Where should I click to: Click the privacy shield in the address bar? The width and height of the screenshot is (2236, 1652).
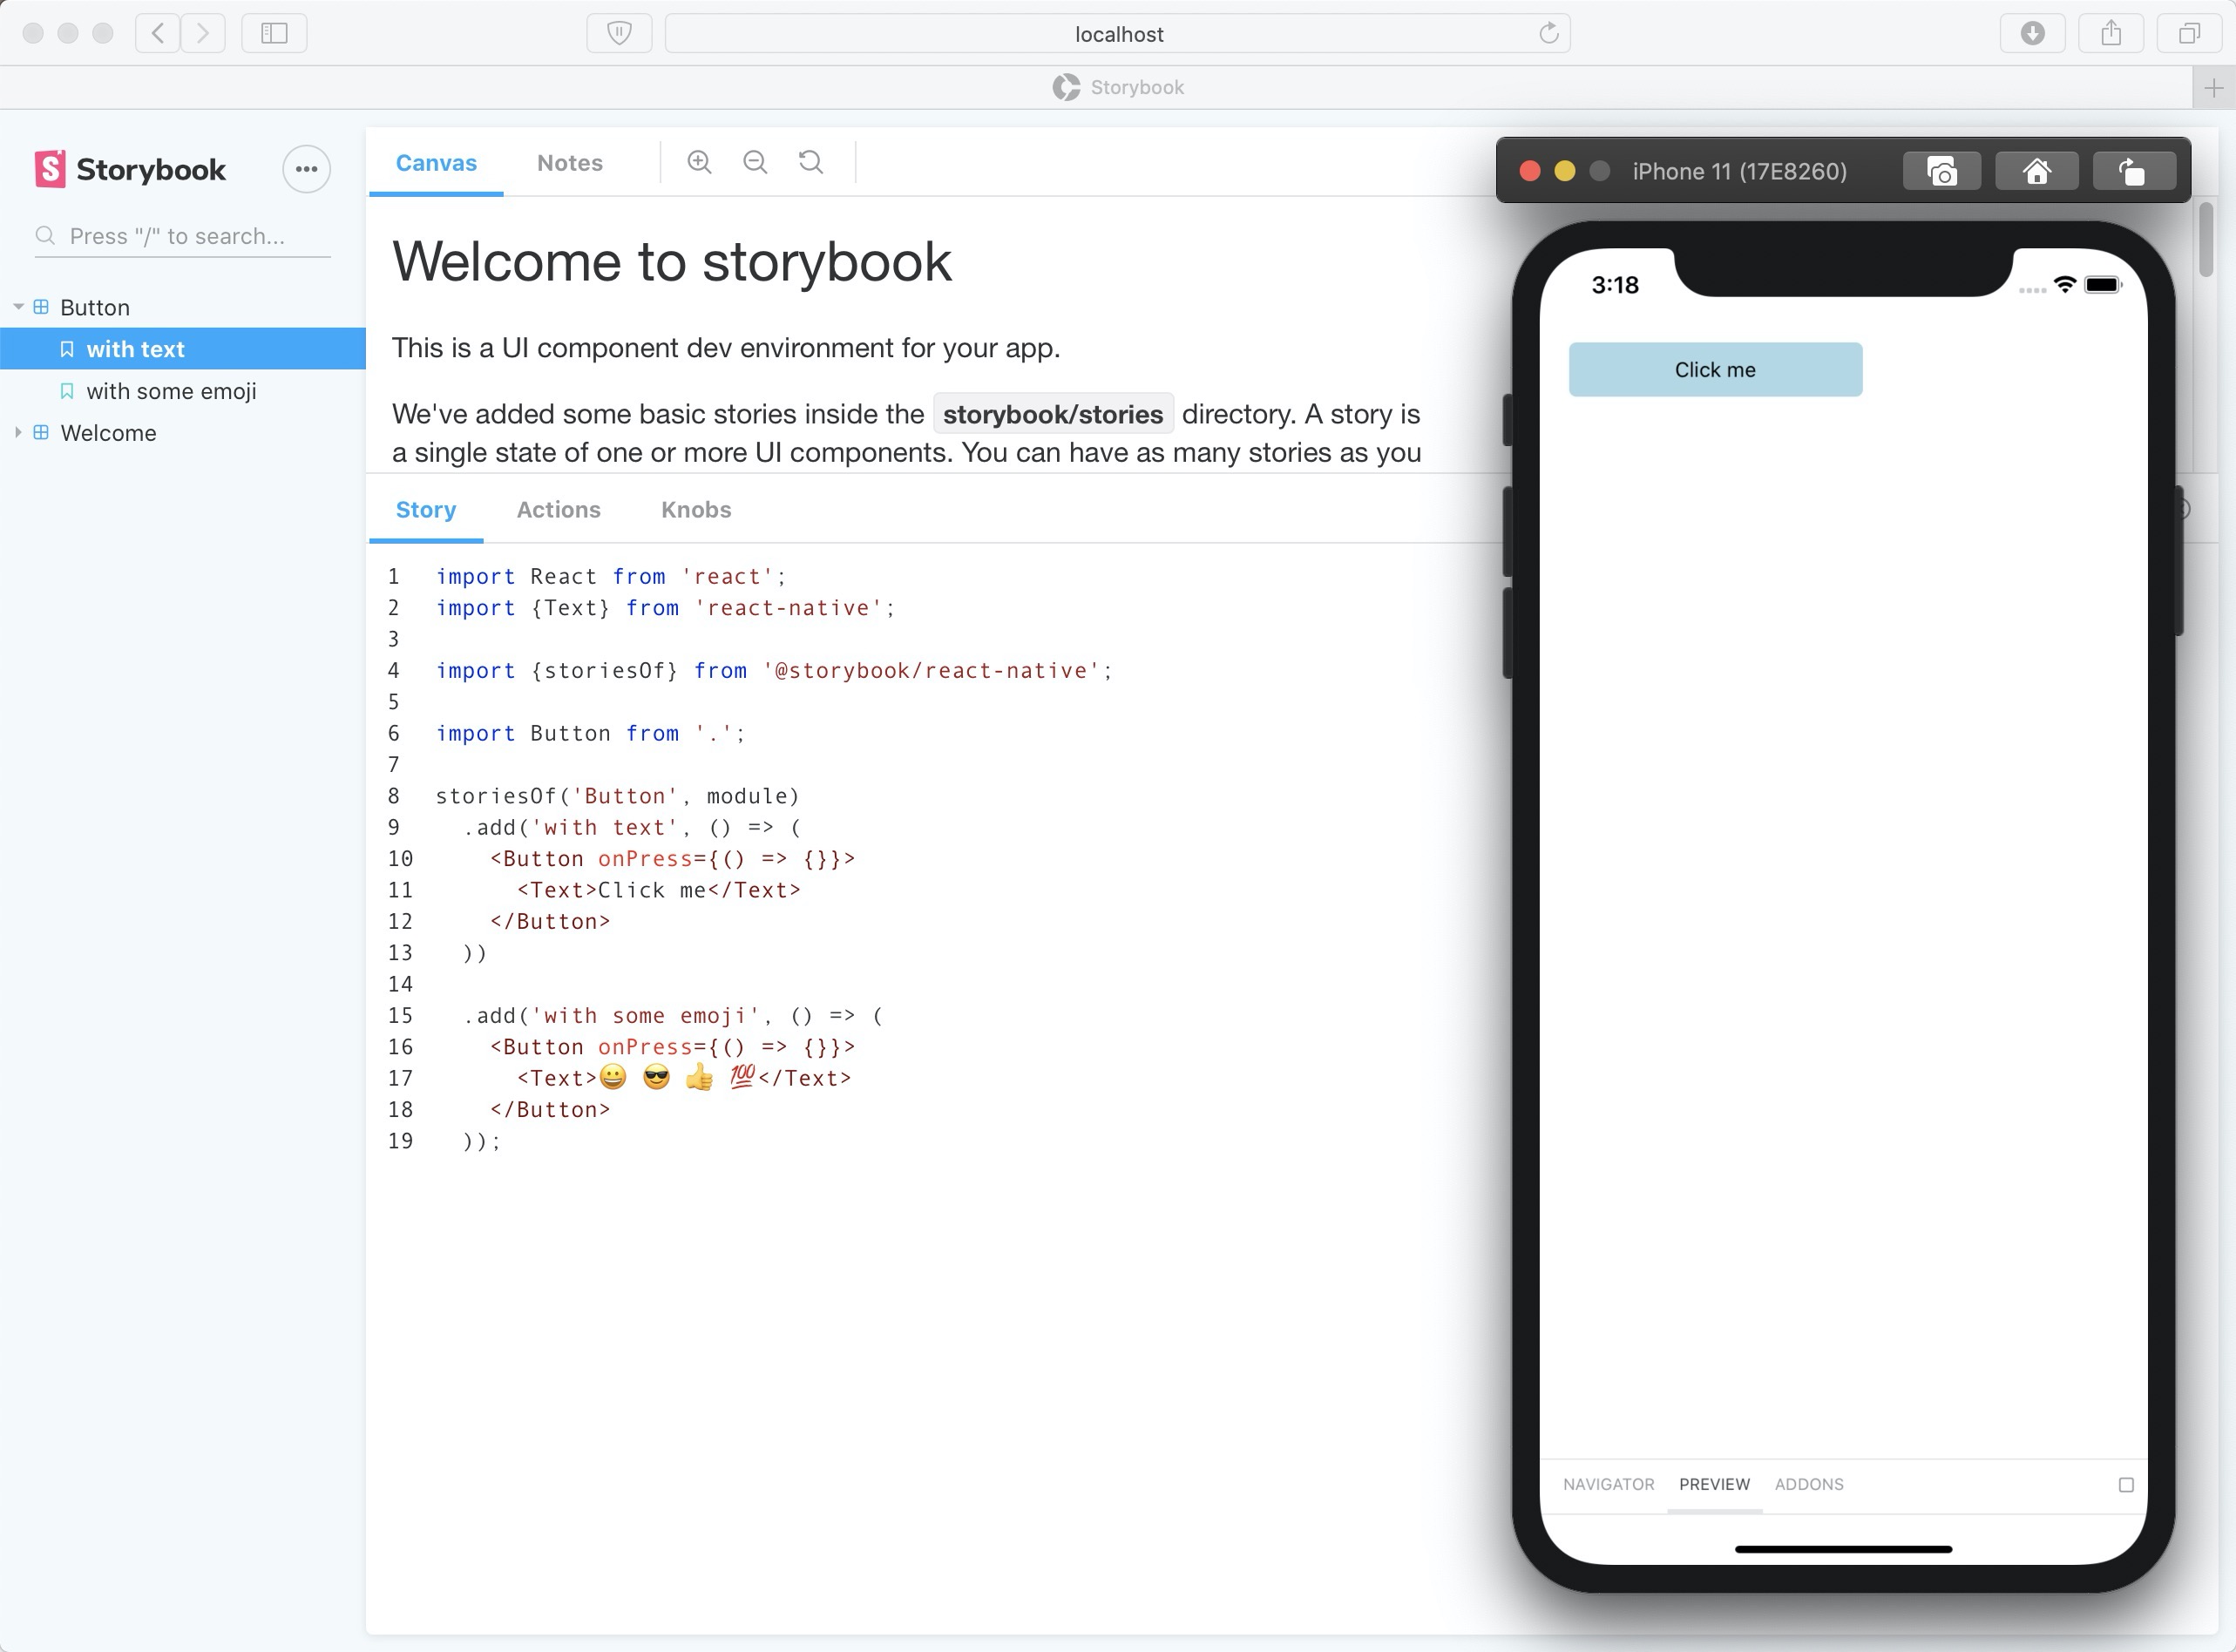coord(619,33)
